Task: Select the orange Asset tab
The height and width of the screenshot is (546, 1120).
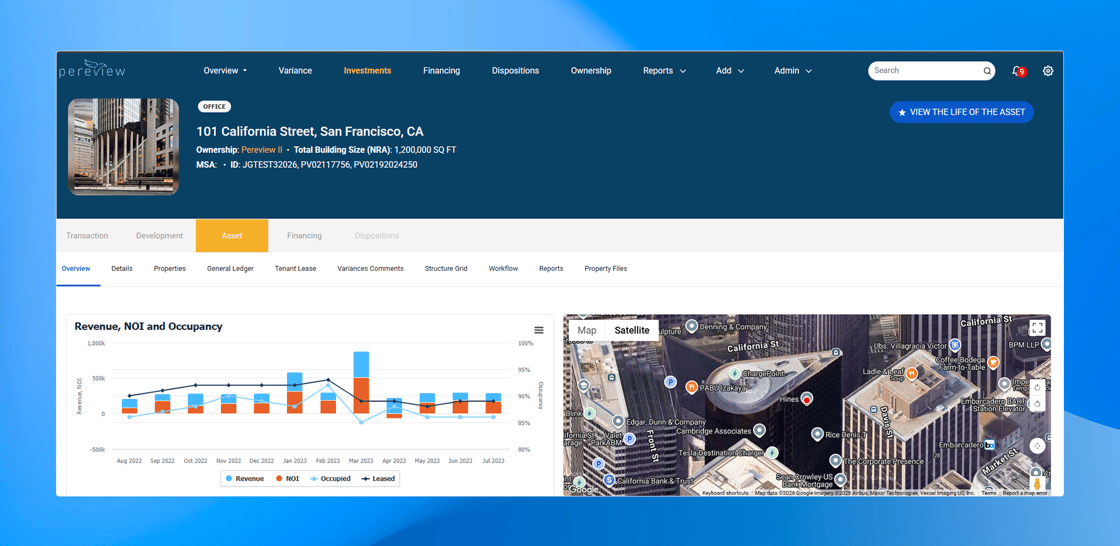Action: [232, 236]
